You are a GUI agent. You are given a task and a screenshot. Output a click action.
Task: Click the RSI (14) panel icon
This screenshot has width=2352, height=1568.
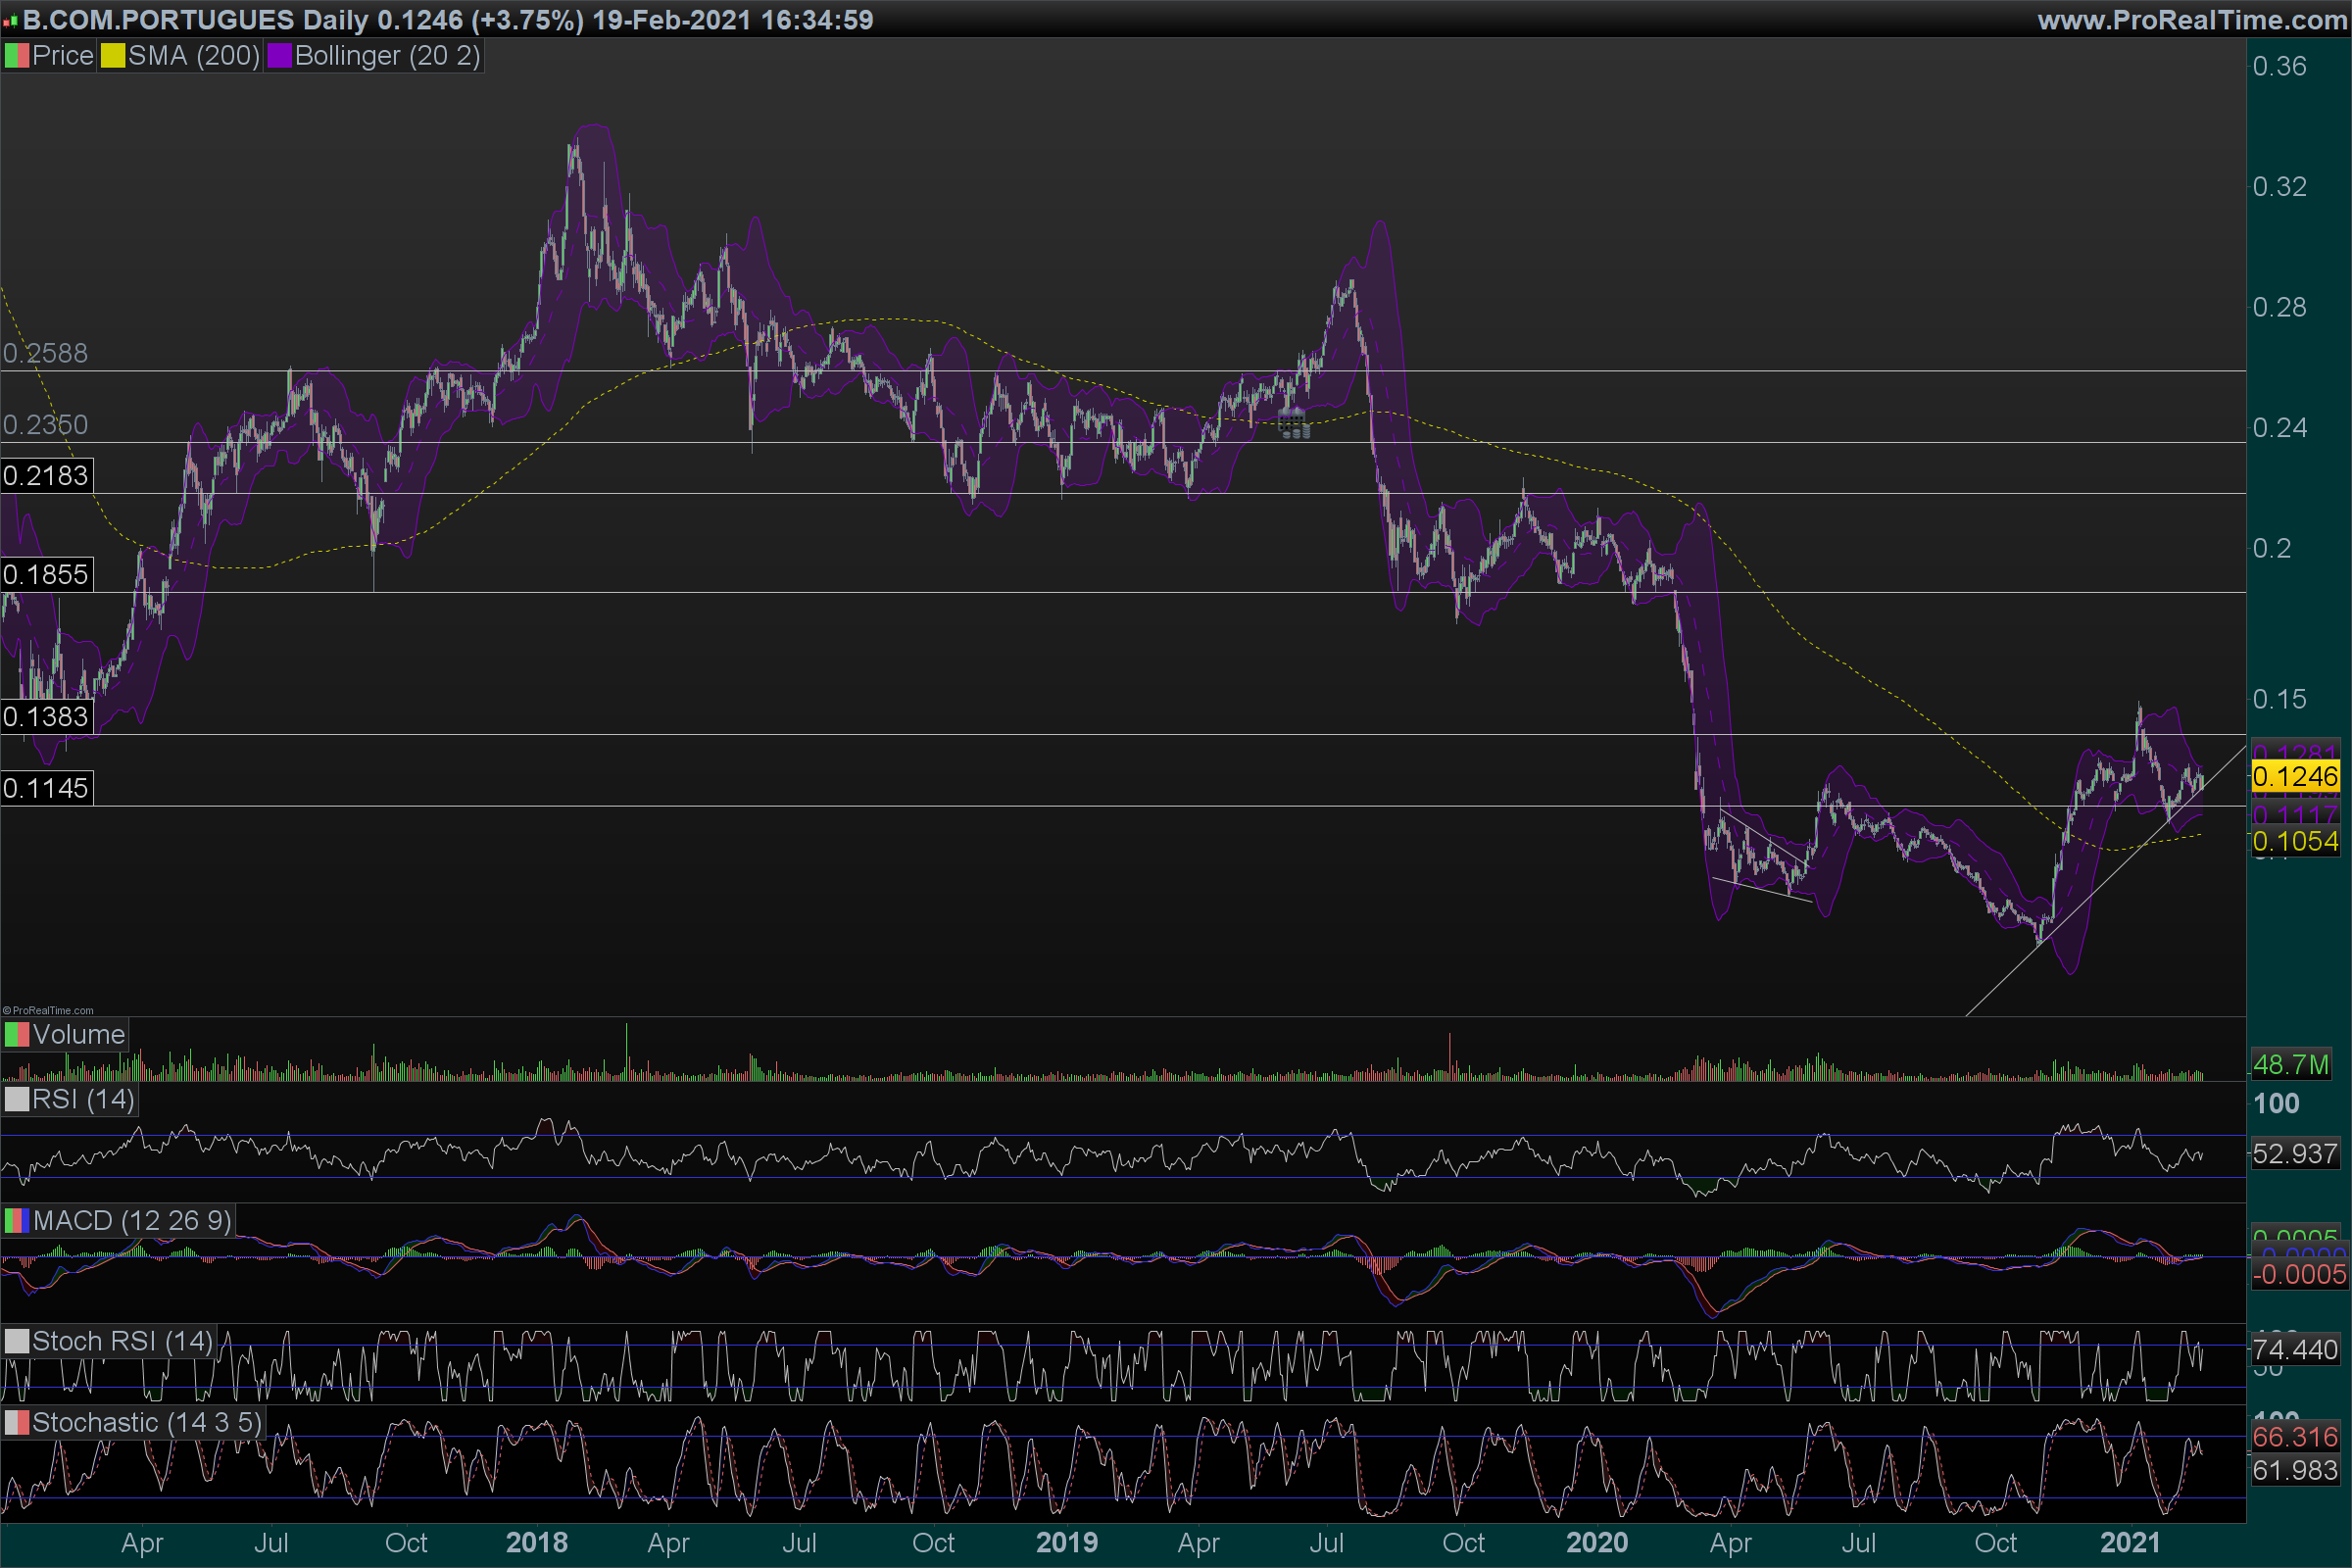17,1100
